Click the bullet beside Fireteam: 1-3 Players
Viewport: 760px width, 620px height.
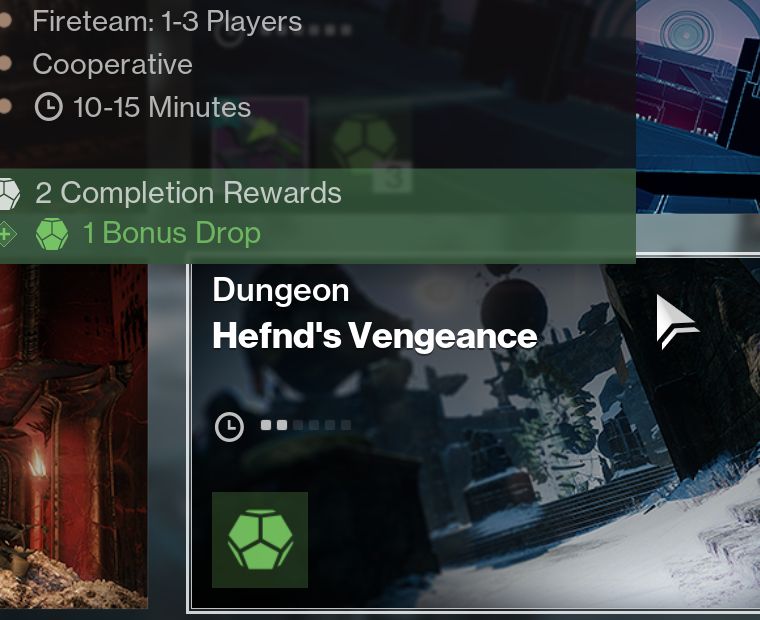5,21
